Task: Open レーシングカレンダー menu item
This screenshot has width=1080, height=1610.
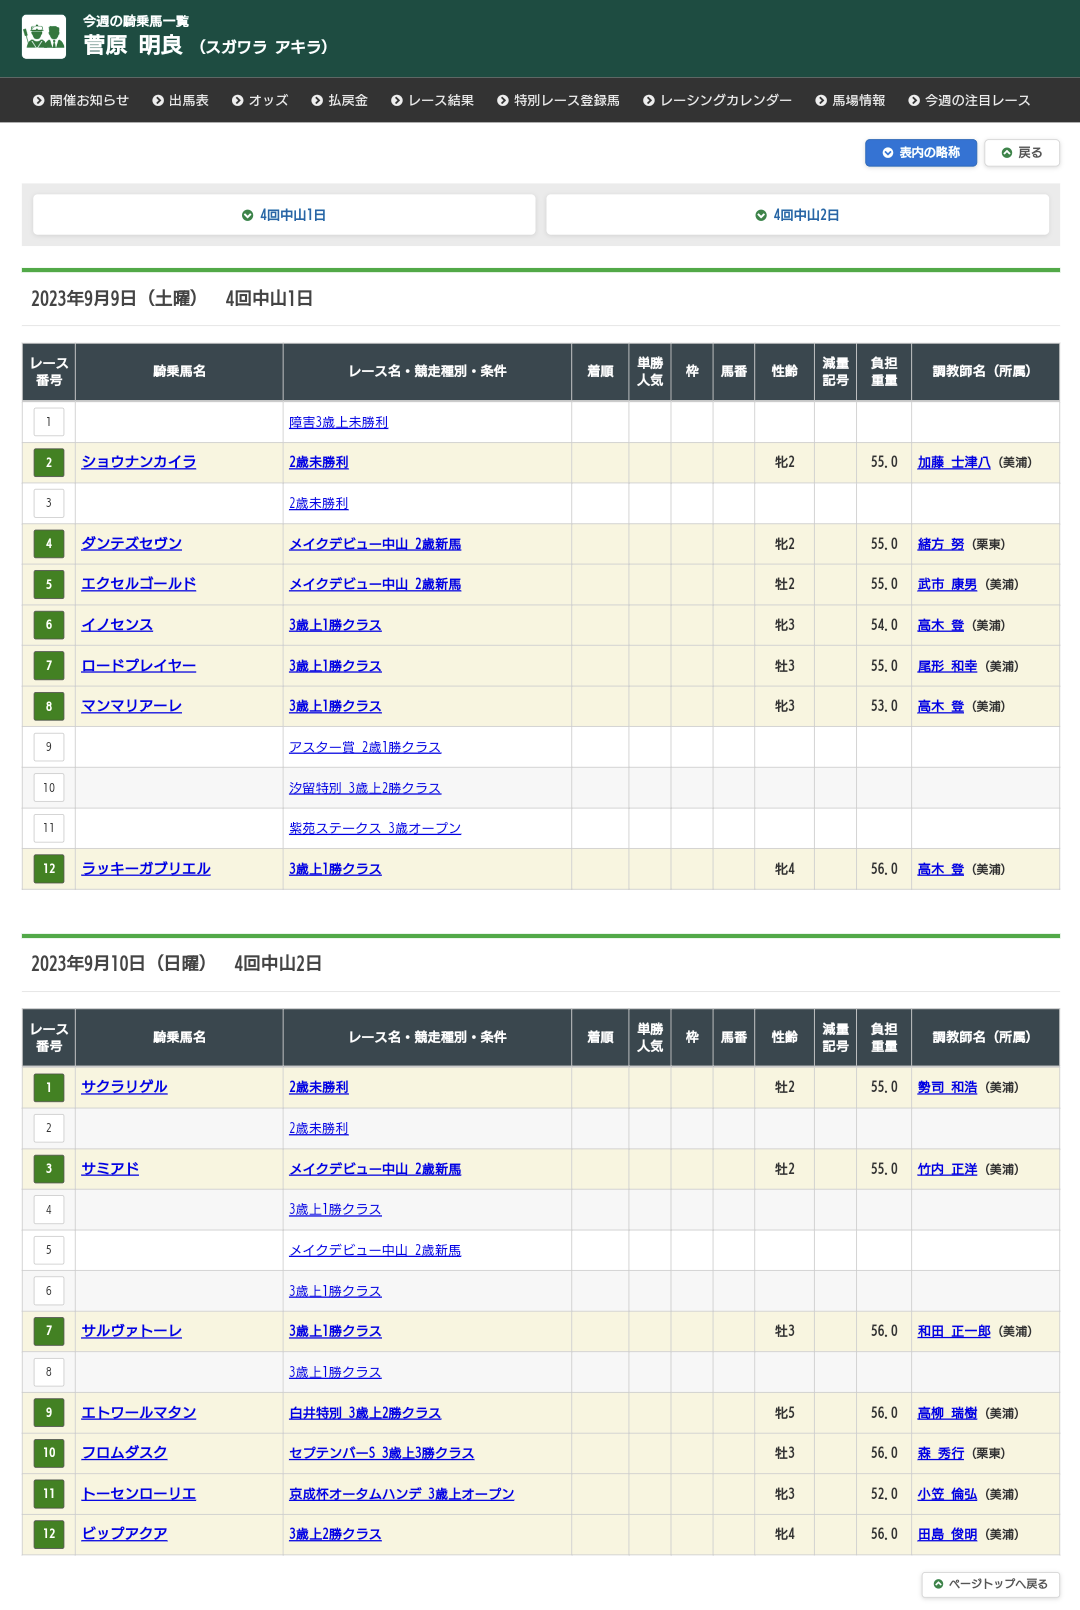Action: (717, 100)
